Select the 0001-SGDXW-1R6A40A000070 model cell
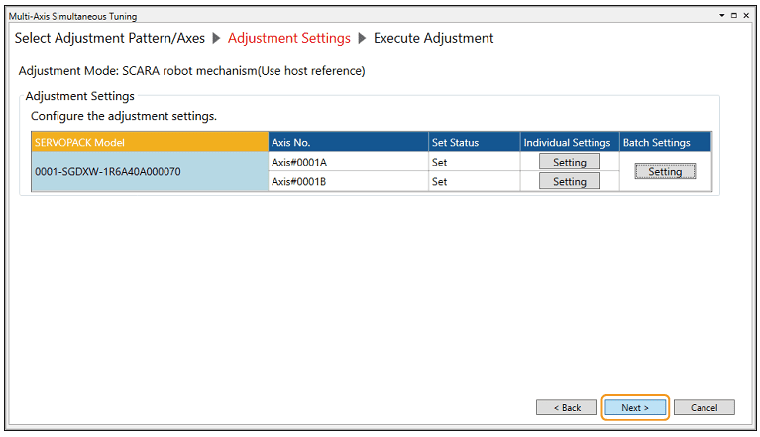The width and height of the screenshot is (760, 437). coord(150,172)
